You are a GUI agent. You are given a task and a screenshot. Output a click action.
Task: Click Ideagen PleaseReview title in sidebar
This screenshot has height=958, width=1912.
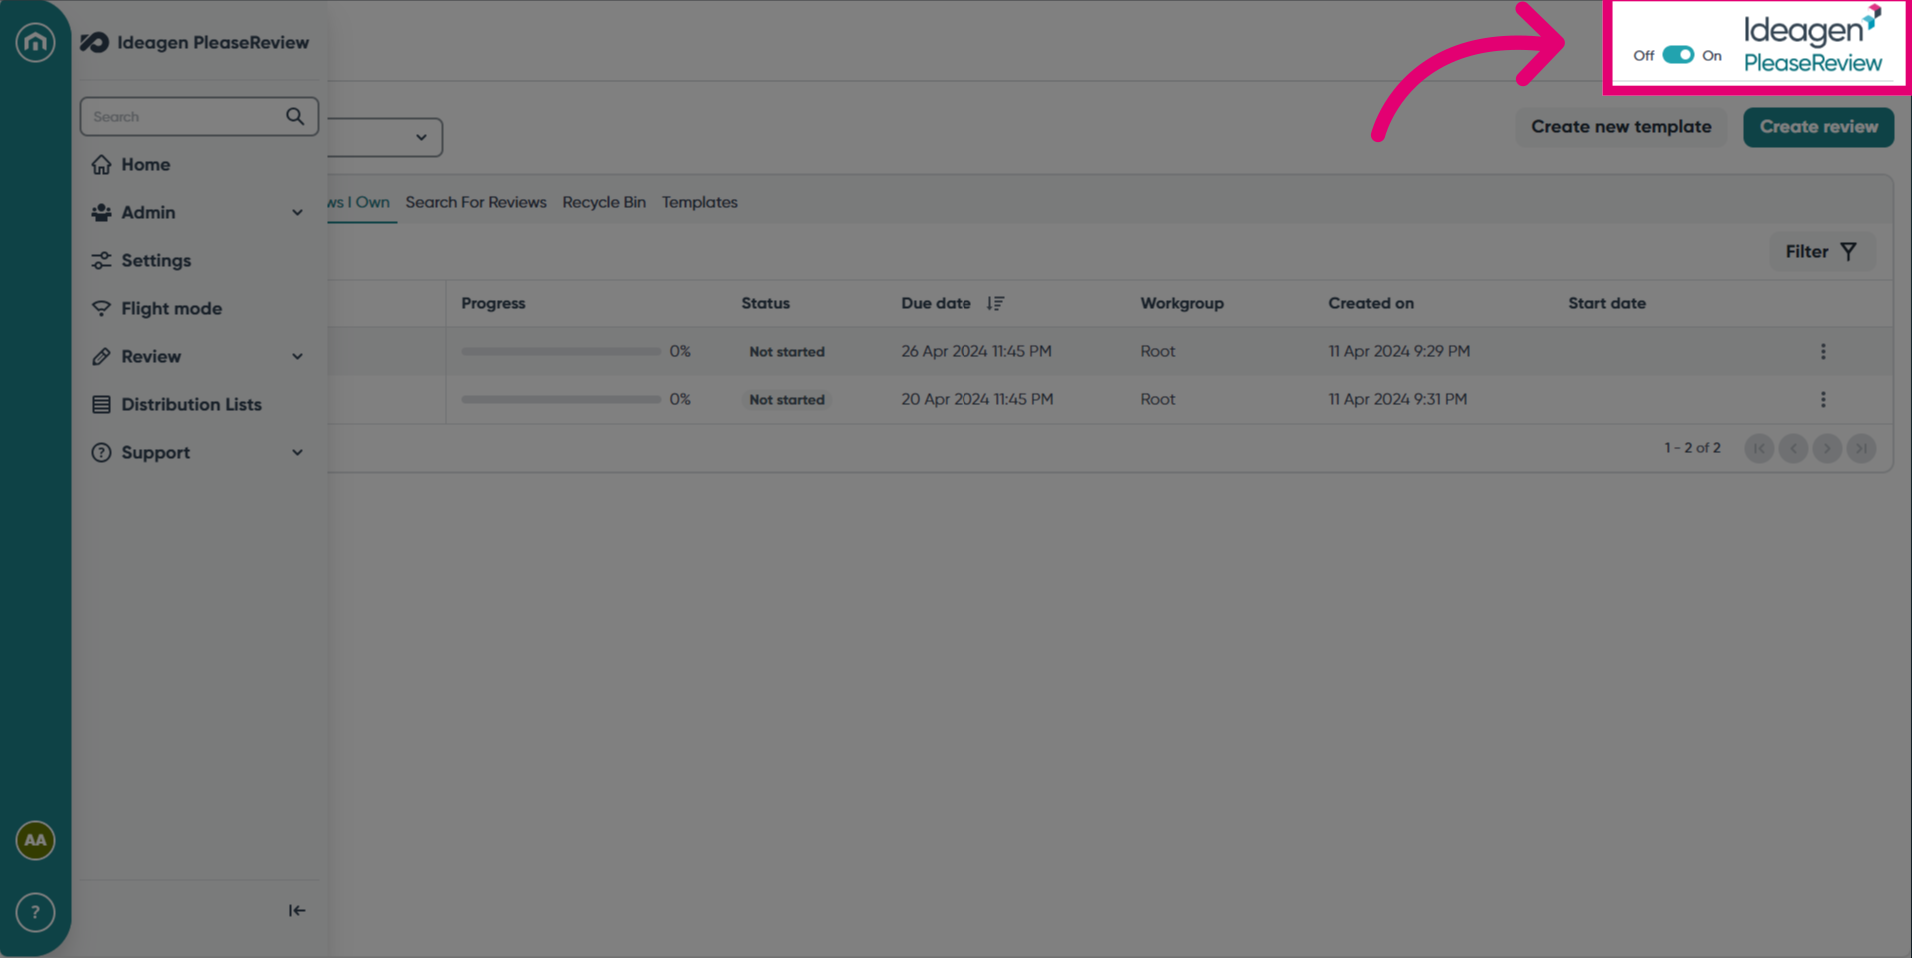pos(213,42)
